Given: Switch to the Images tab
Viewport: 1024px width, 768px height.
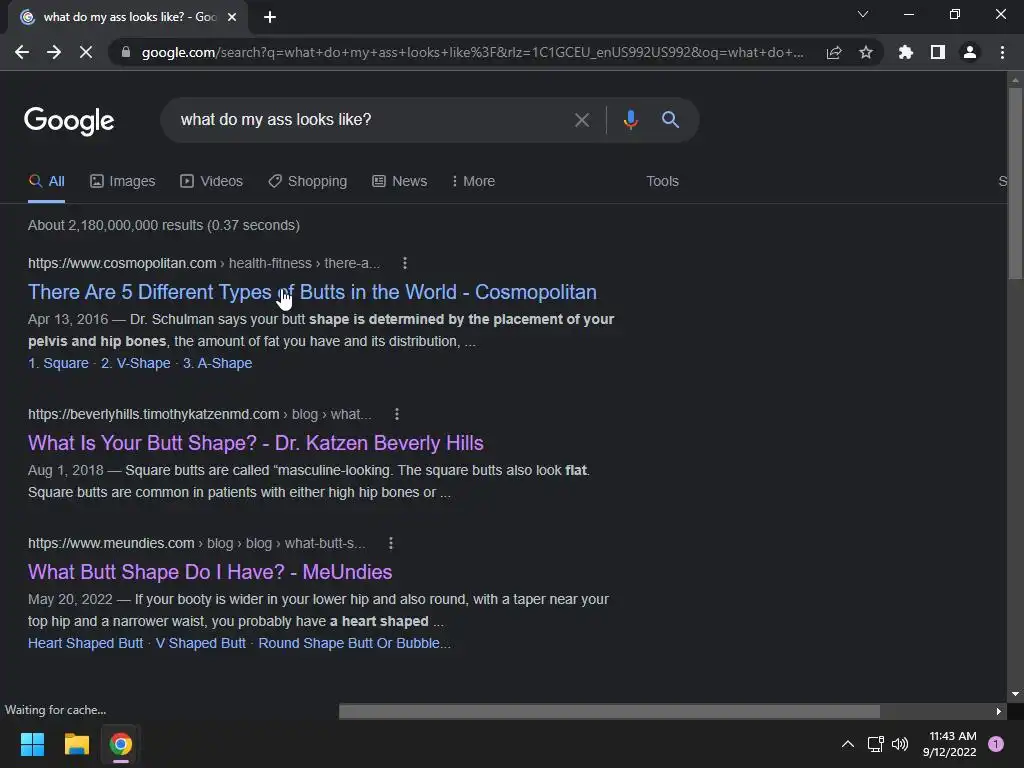Looking at the screenshot, I should [123, 182].
